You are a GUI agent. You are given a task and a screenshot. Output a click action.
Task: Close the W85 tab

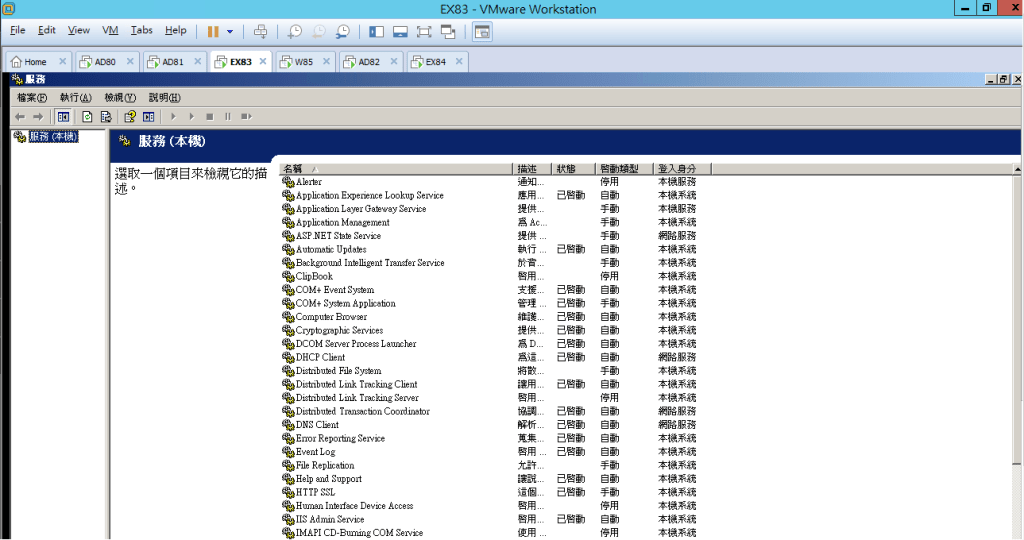[325, 62]
